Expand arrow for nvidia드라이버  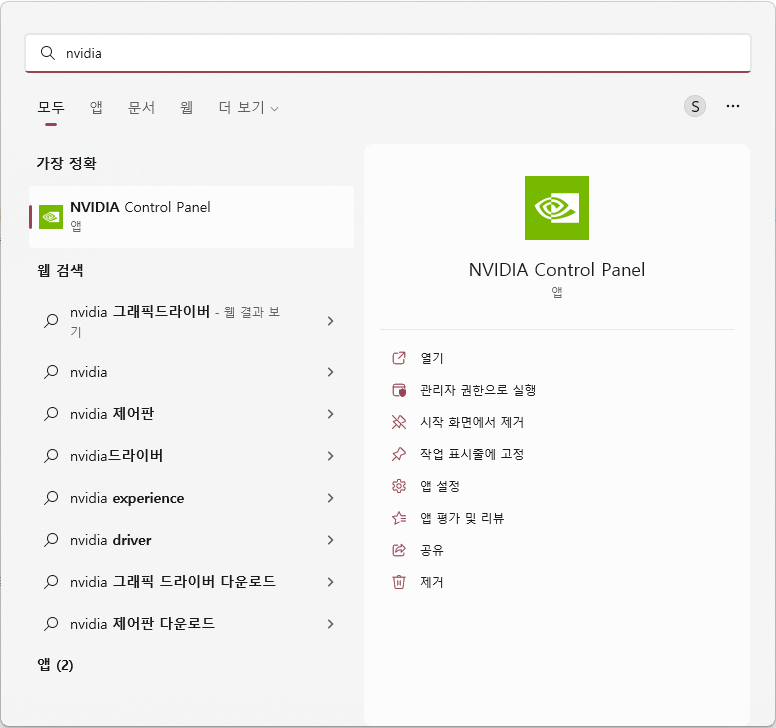(331, 456)
